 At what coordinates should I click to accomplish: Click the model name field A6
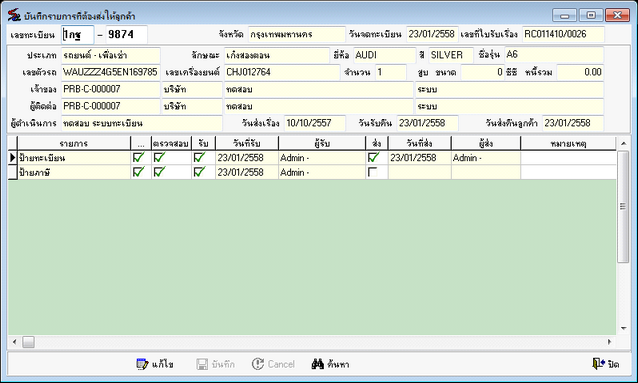[554, 55]
